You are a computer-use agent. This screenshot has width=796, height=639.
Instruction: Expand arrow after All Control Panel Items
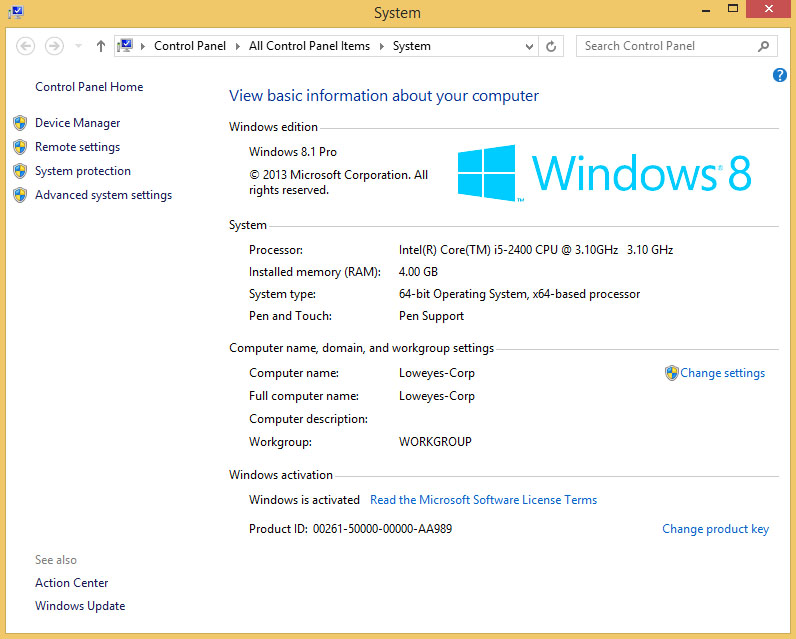381,46
